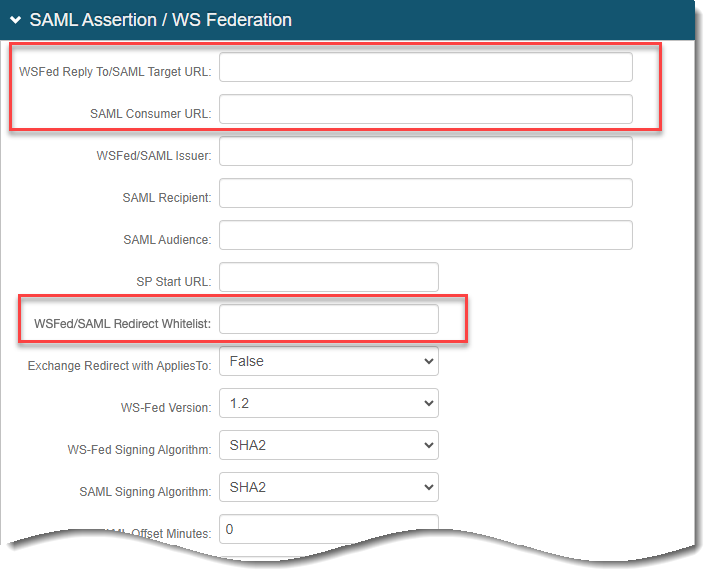Click the SP Start URL label
The image size is (710, 577).
pos(174,282)
